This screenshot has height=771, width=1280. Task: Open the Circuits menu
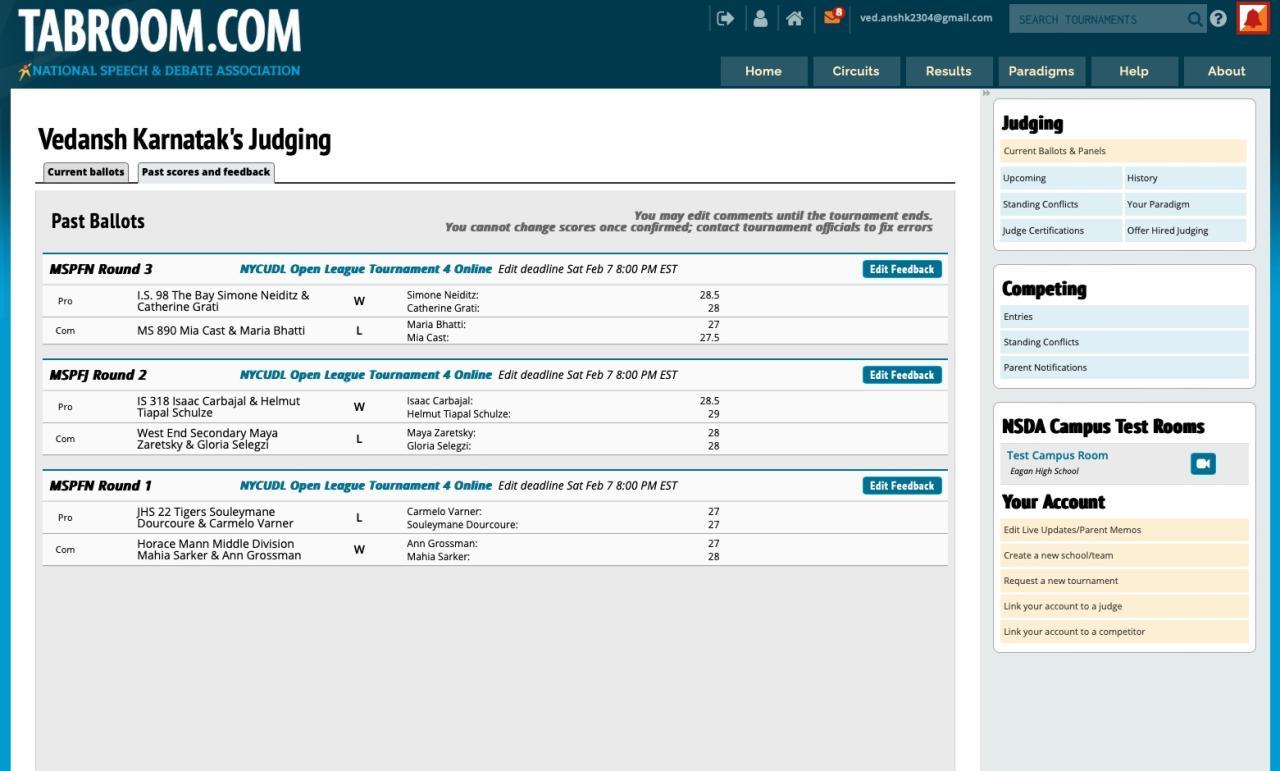point(856,71)
